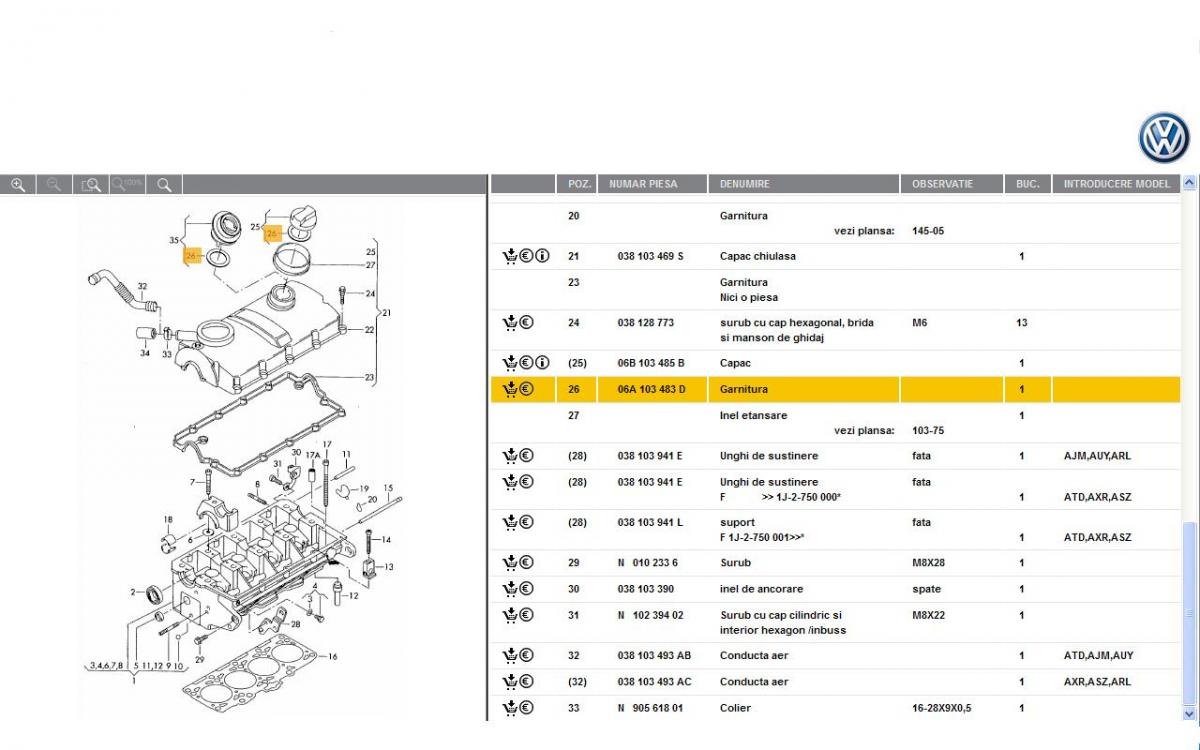Open referenced plate 145-05
The height and width of the screenshot is (750, 1200).
pos(928,231)
